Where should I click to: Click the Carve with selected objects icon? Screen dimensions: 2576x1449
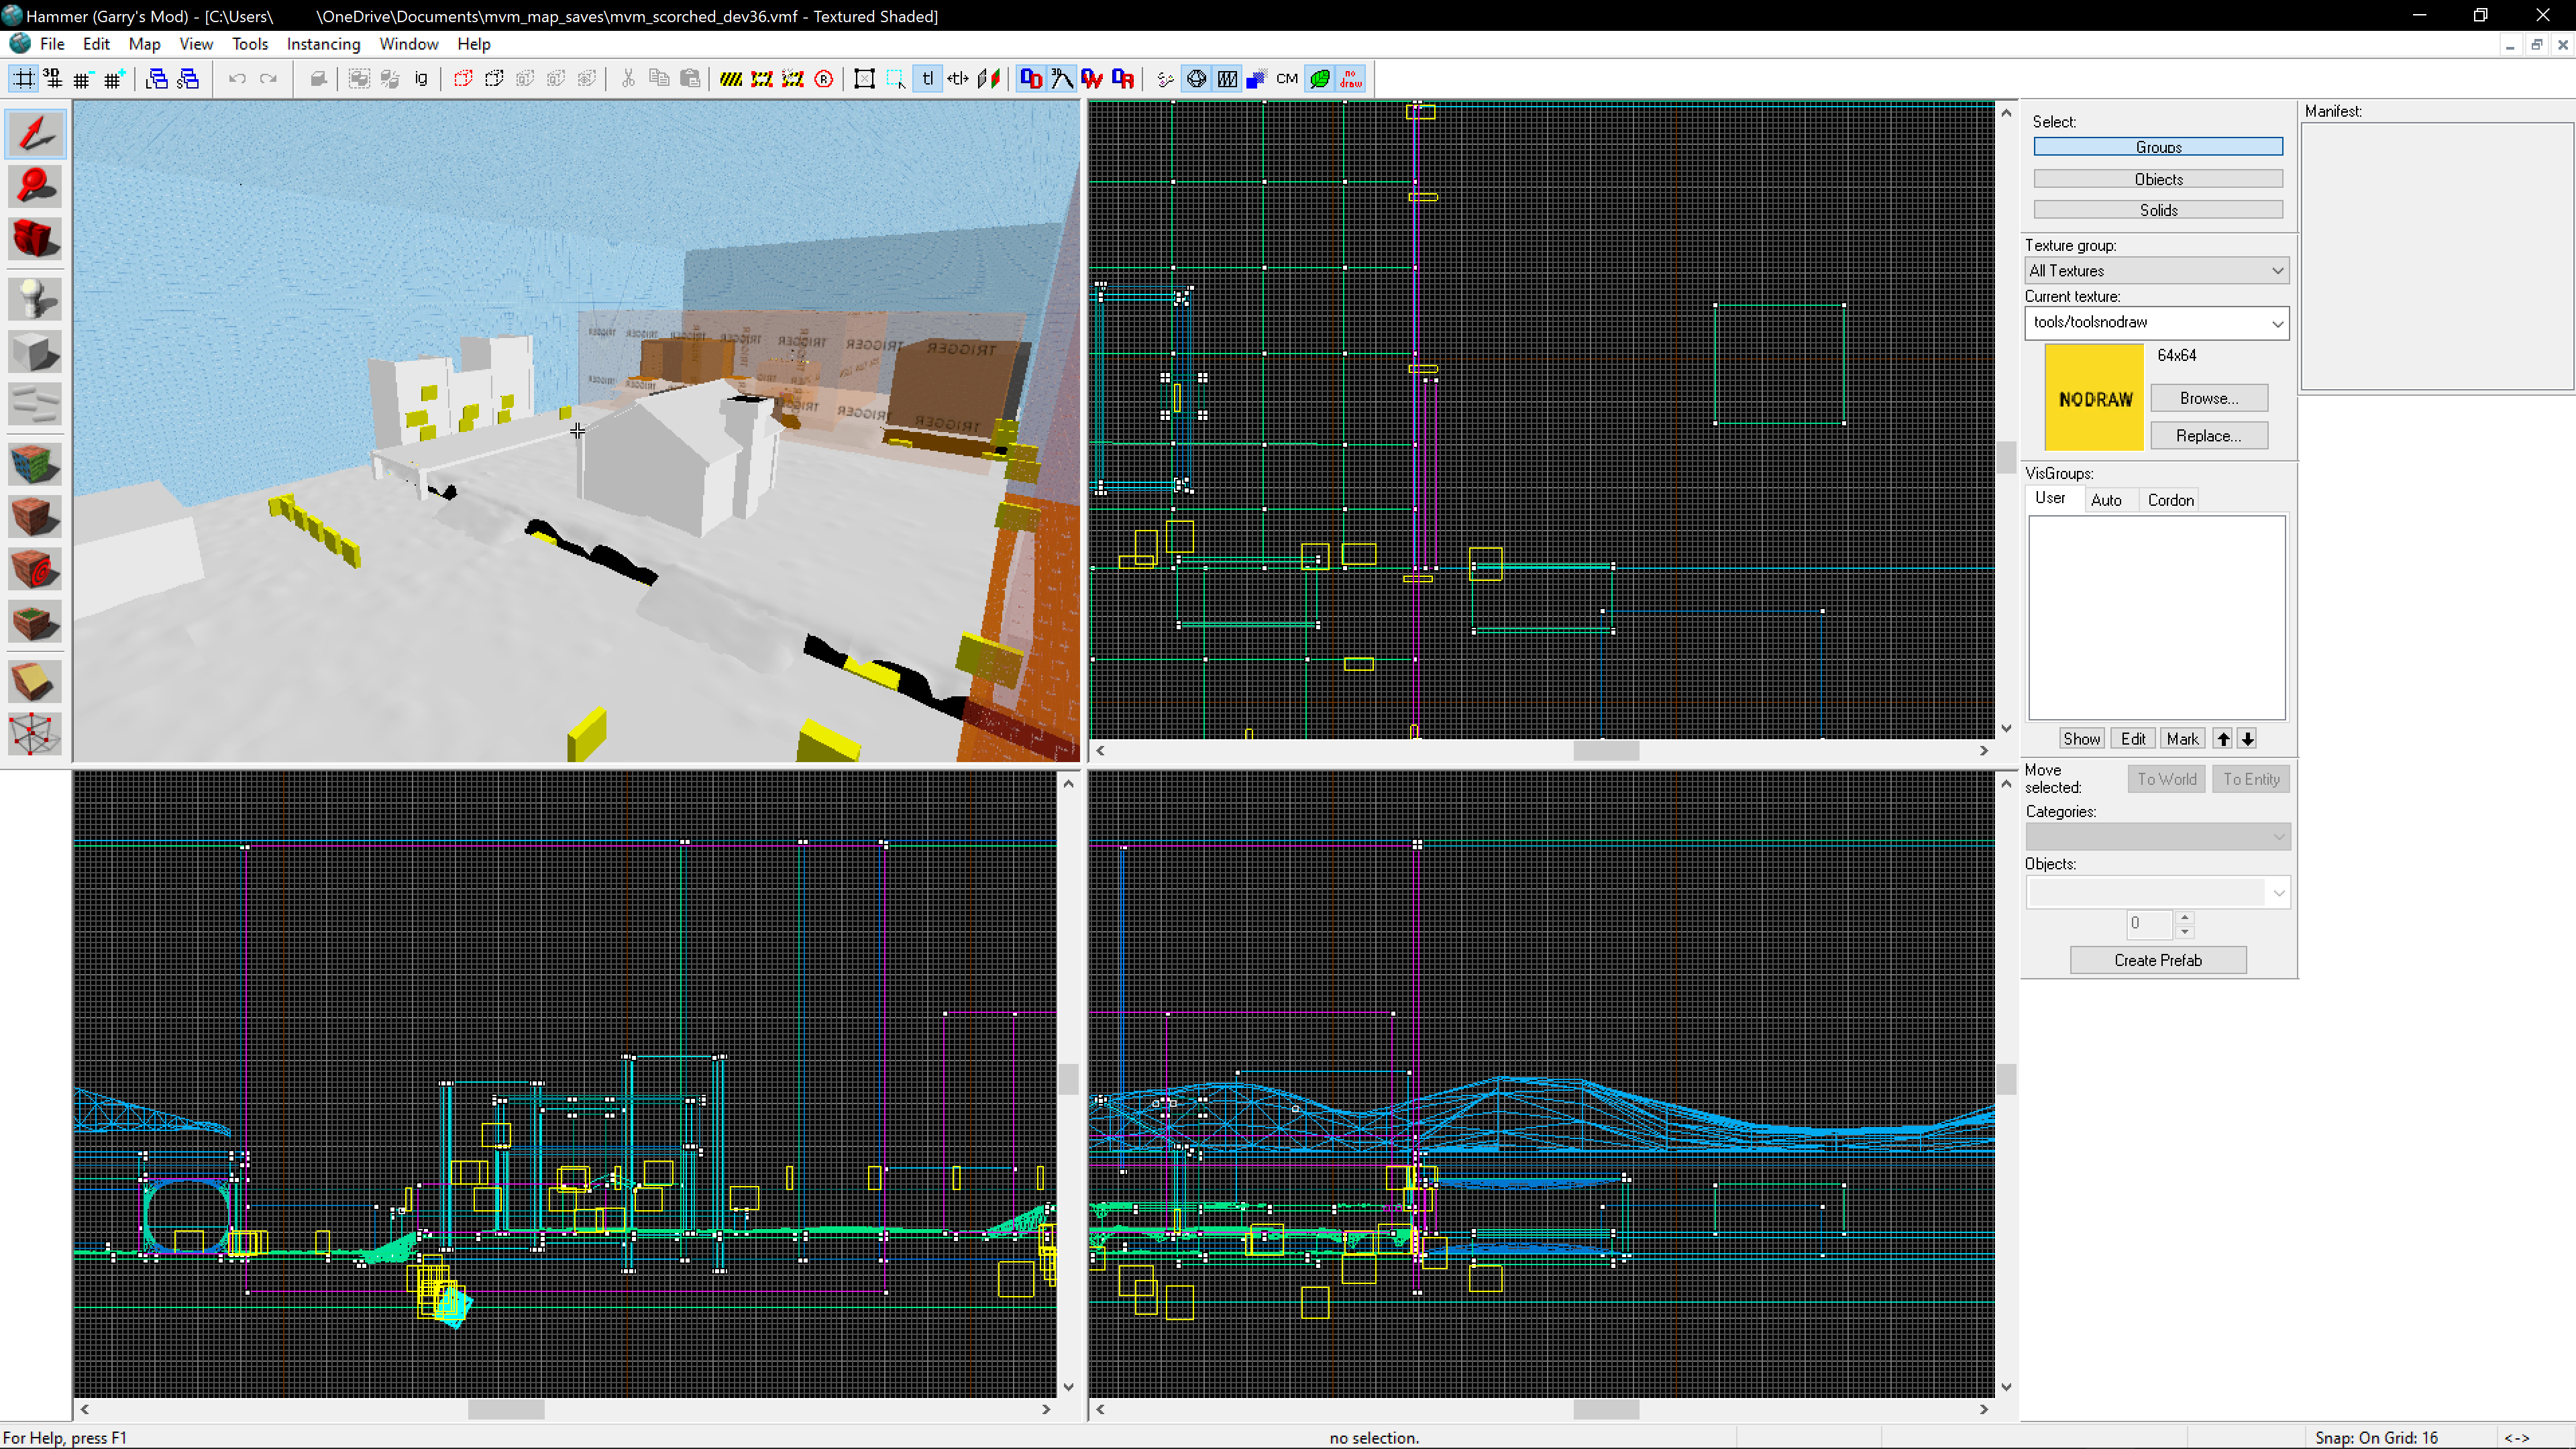(x=318, y=79)
